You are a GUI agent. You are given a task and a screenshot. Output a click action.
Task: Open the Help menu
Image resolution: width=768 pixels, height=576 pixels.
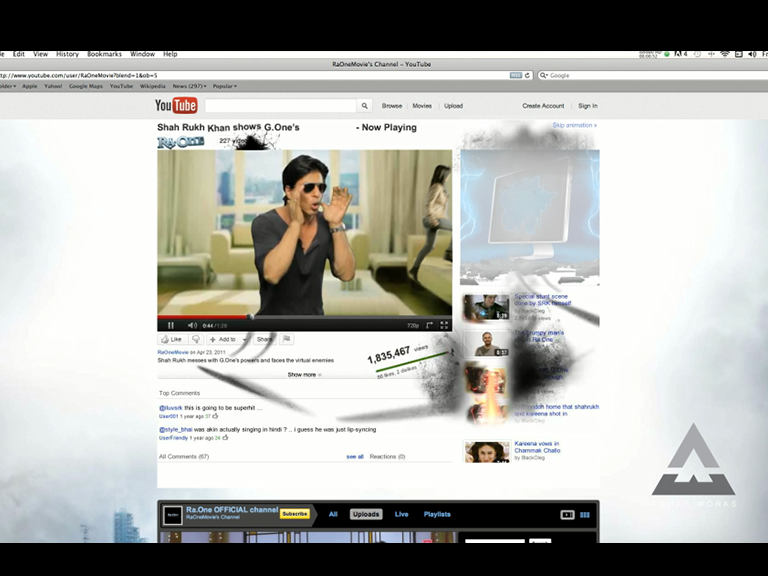(170, 54)
